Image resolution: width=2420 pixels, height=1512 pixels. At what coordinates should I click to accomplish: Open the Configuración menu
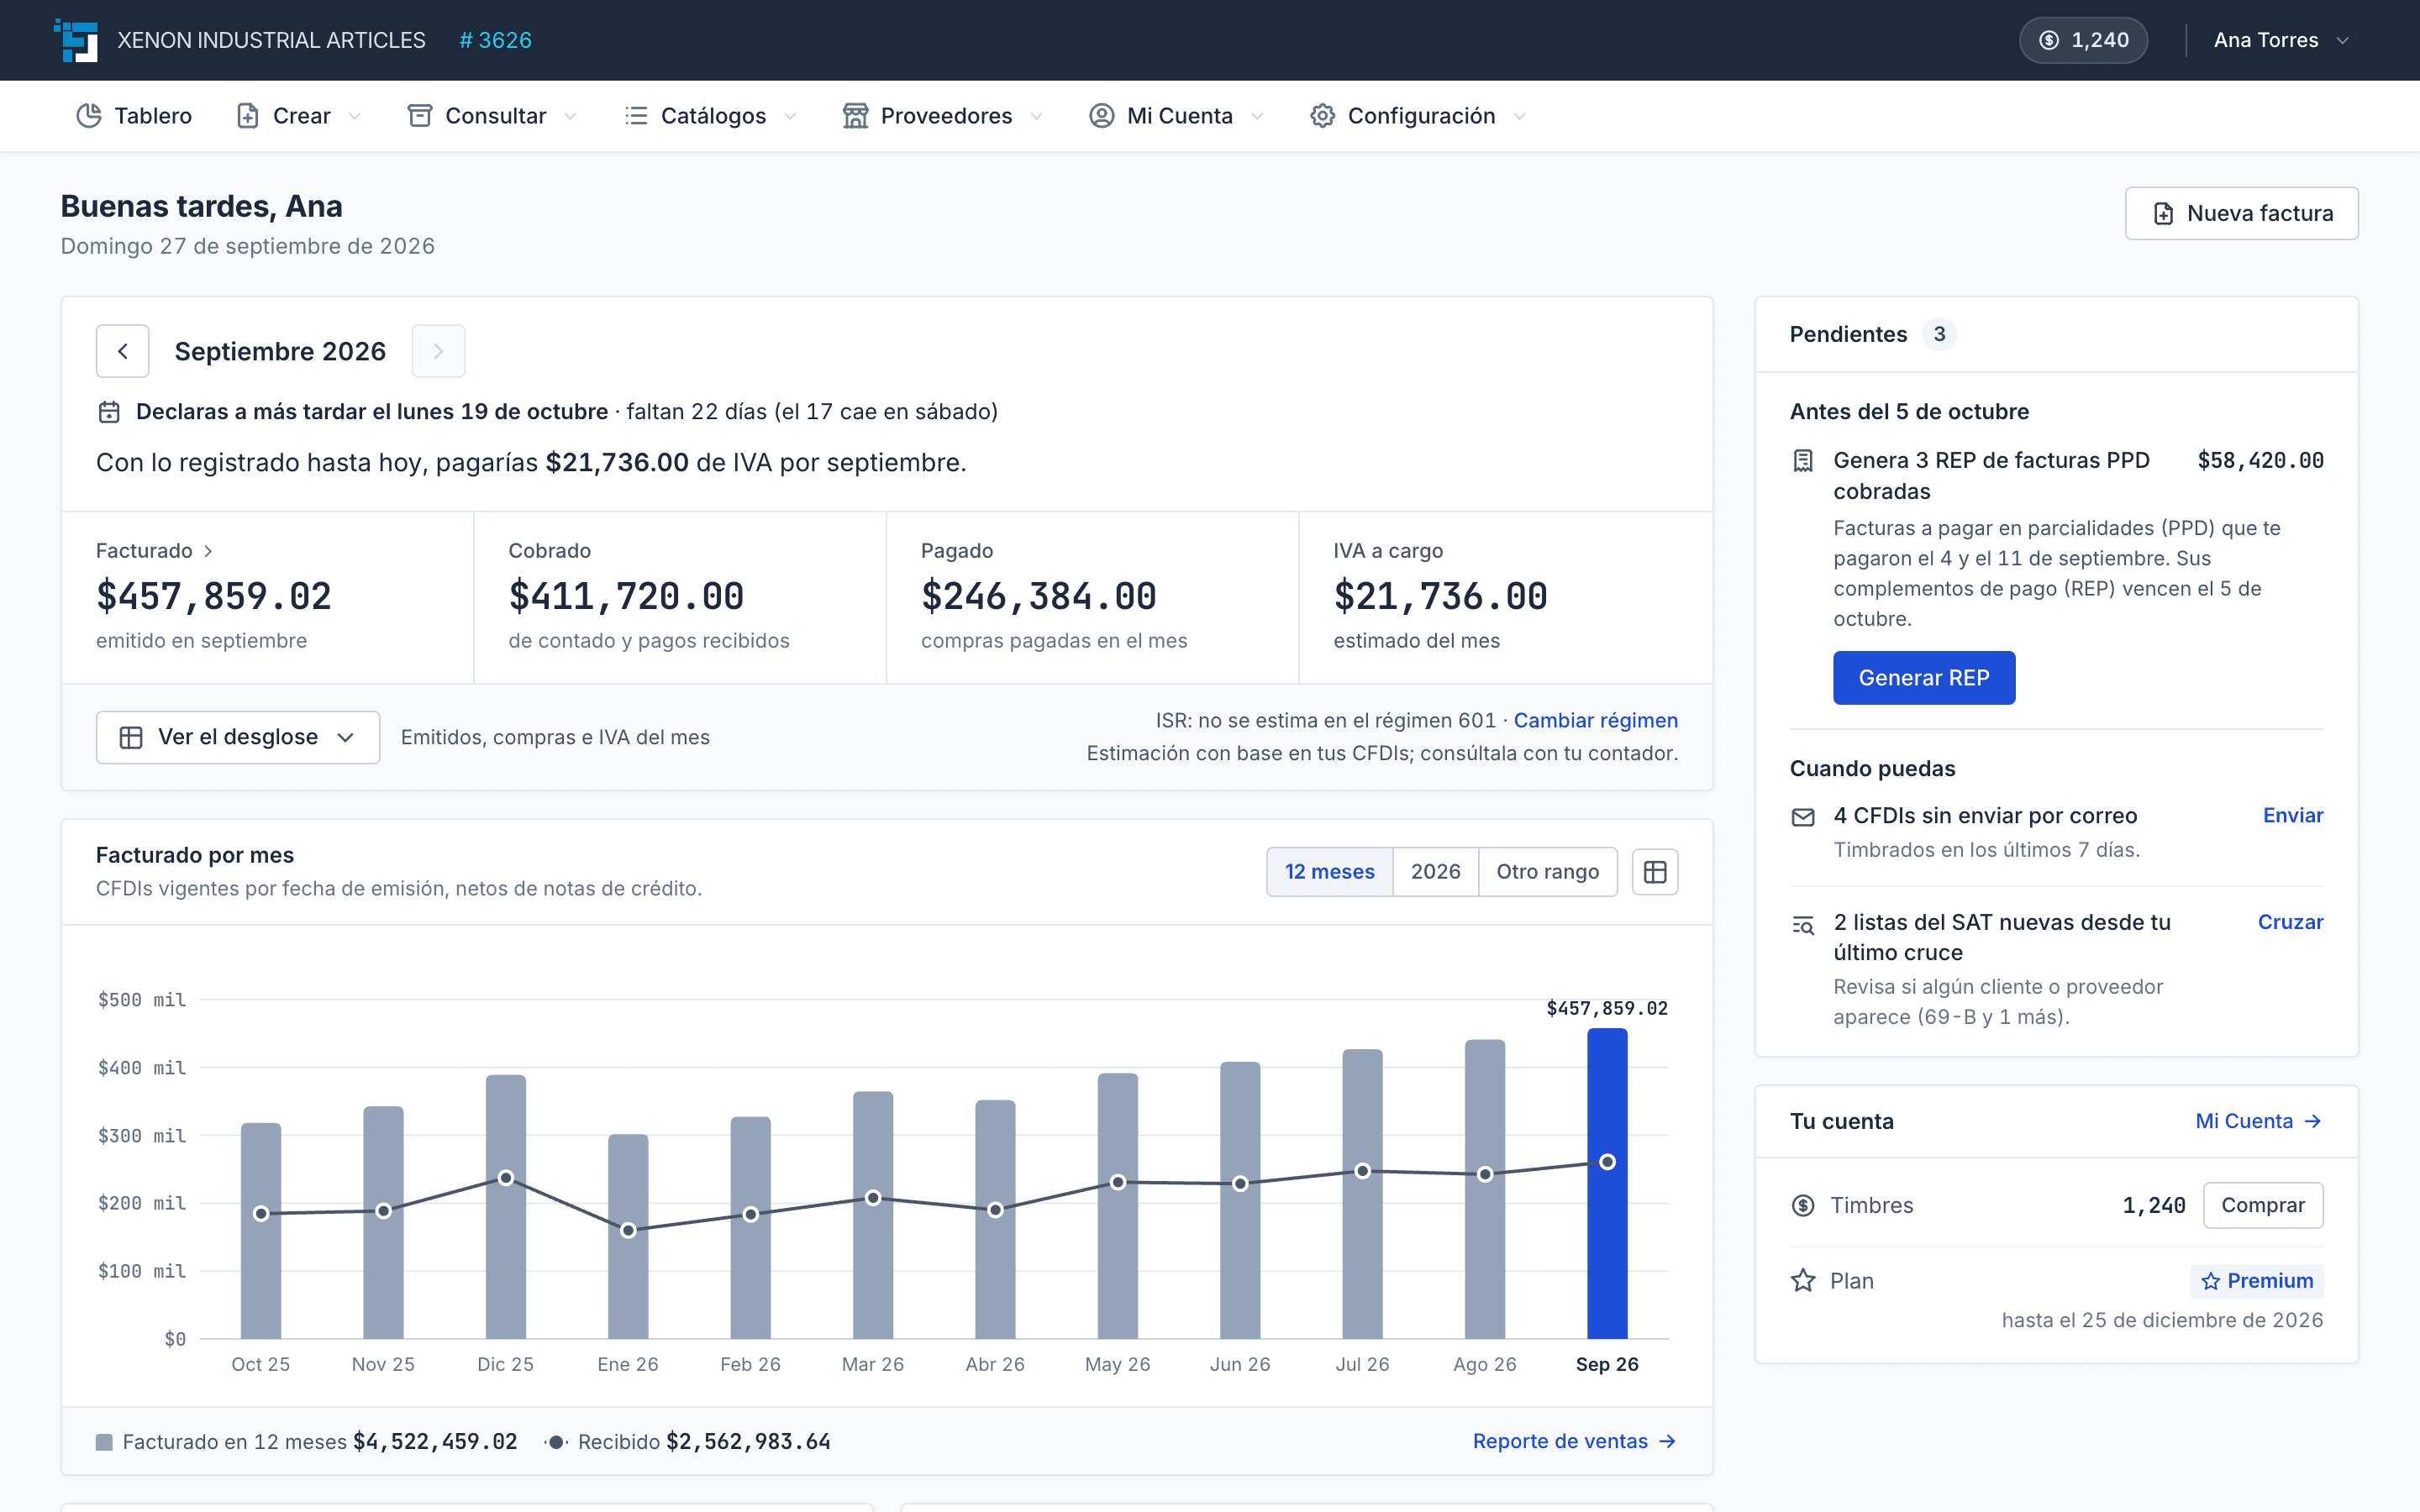tap(1419, 116)
